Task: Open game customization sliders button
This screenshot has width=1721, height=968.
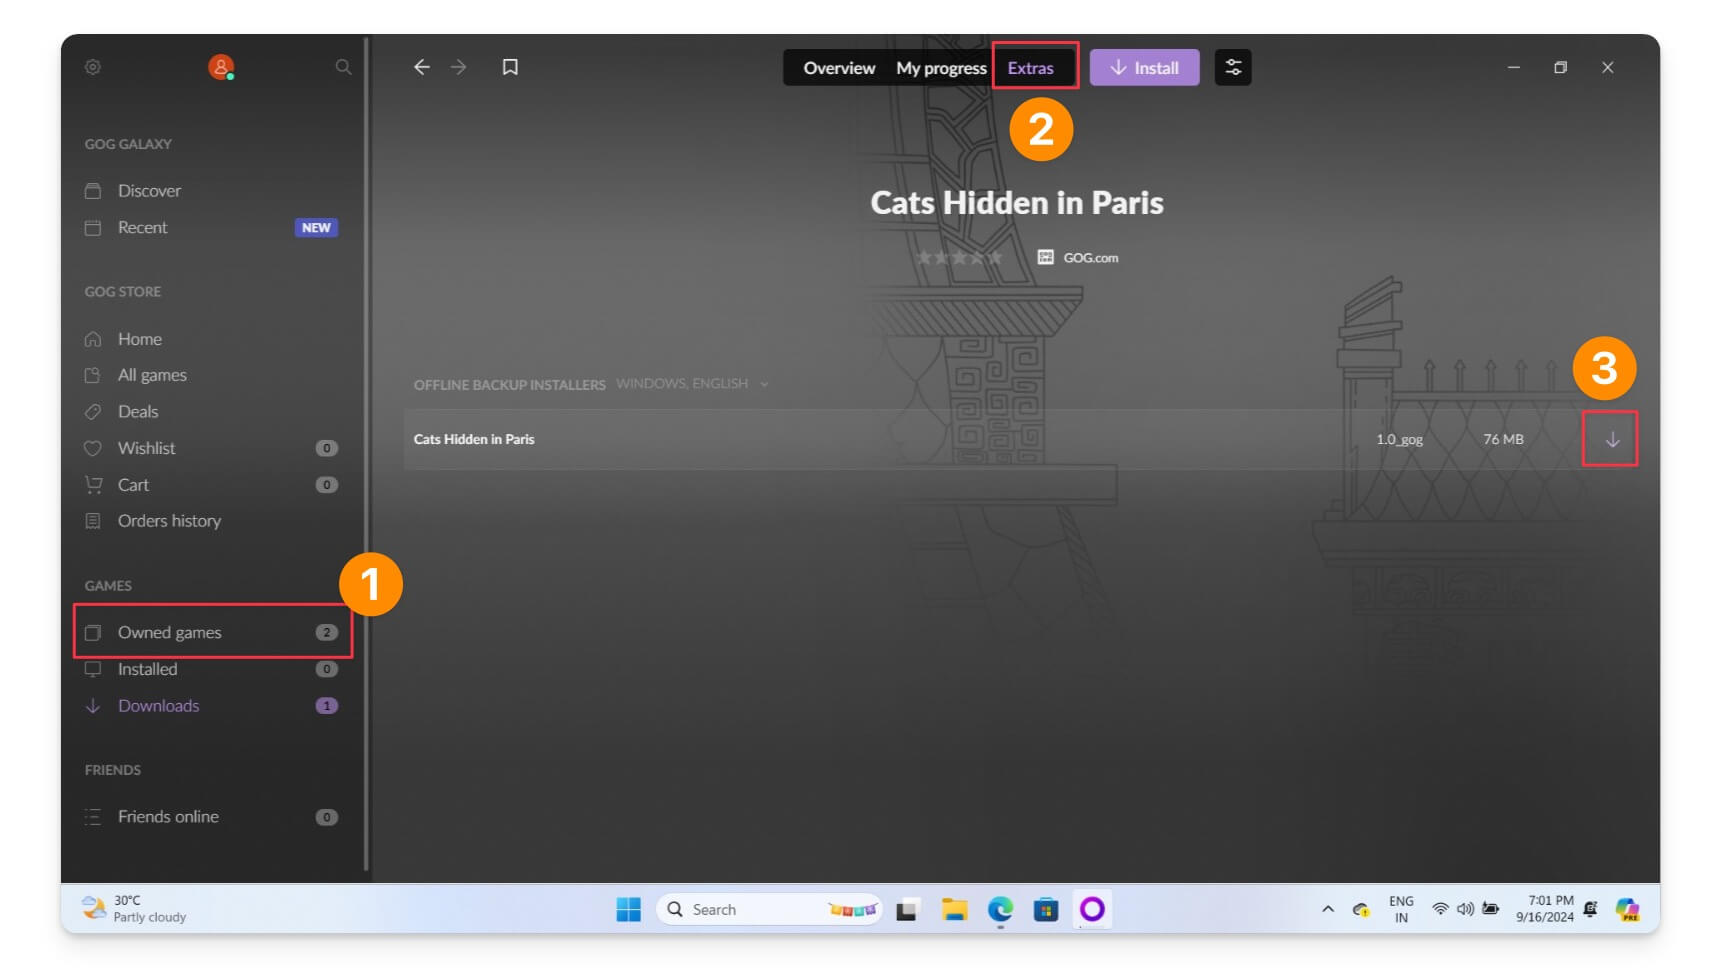Action: [1233, 68]
